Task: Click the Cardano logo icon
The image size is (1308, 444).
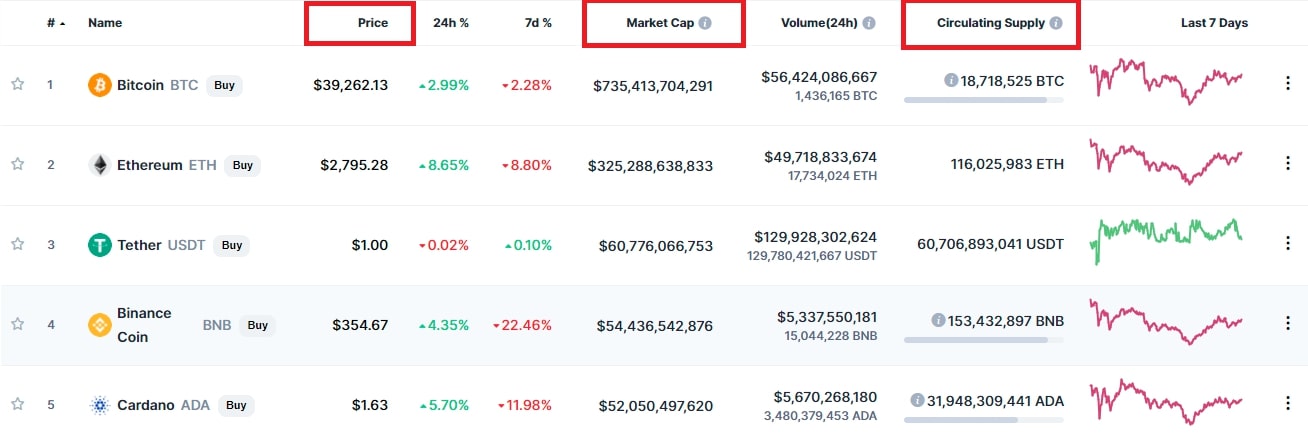Action: (x=99, y=405)
